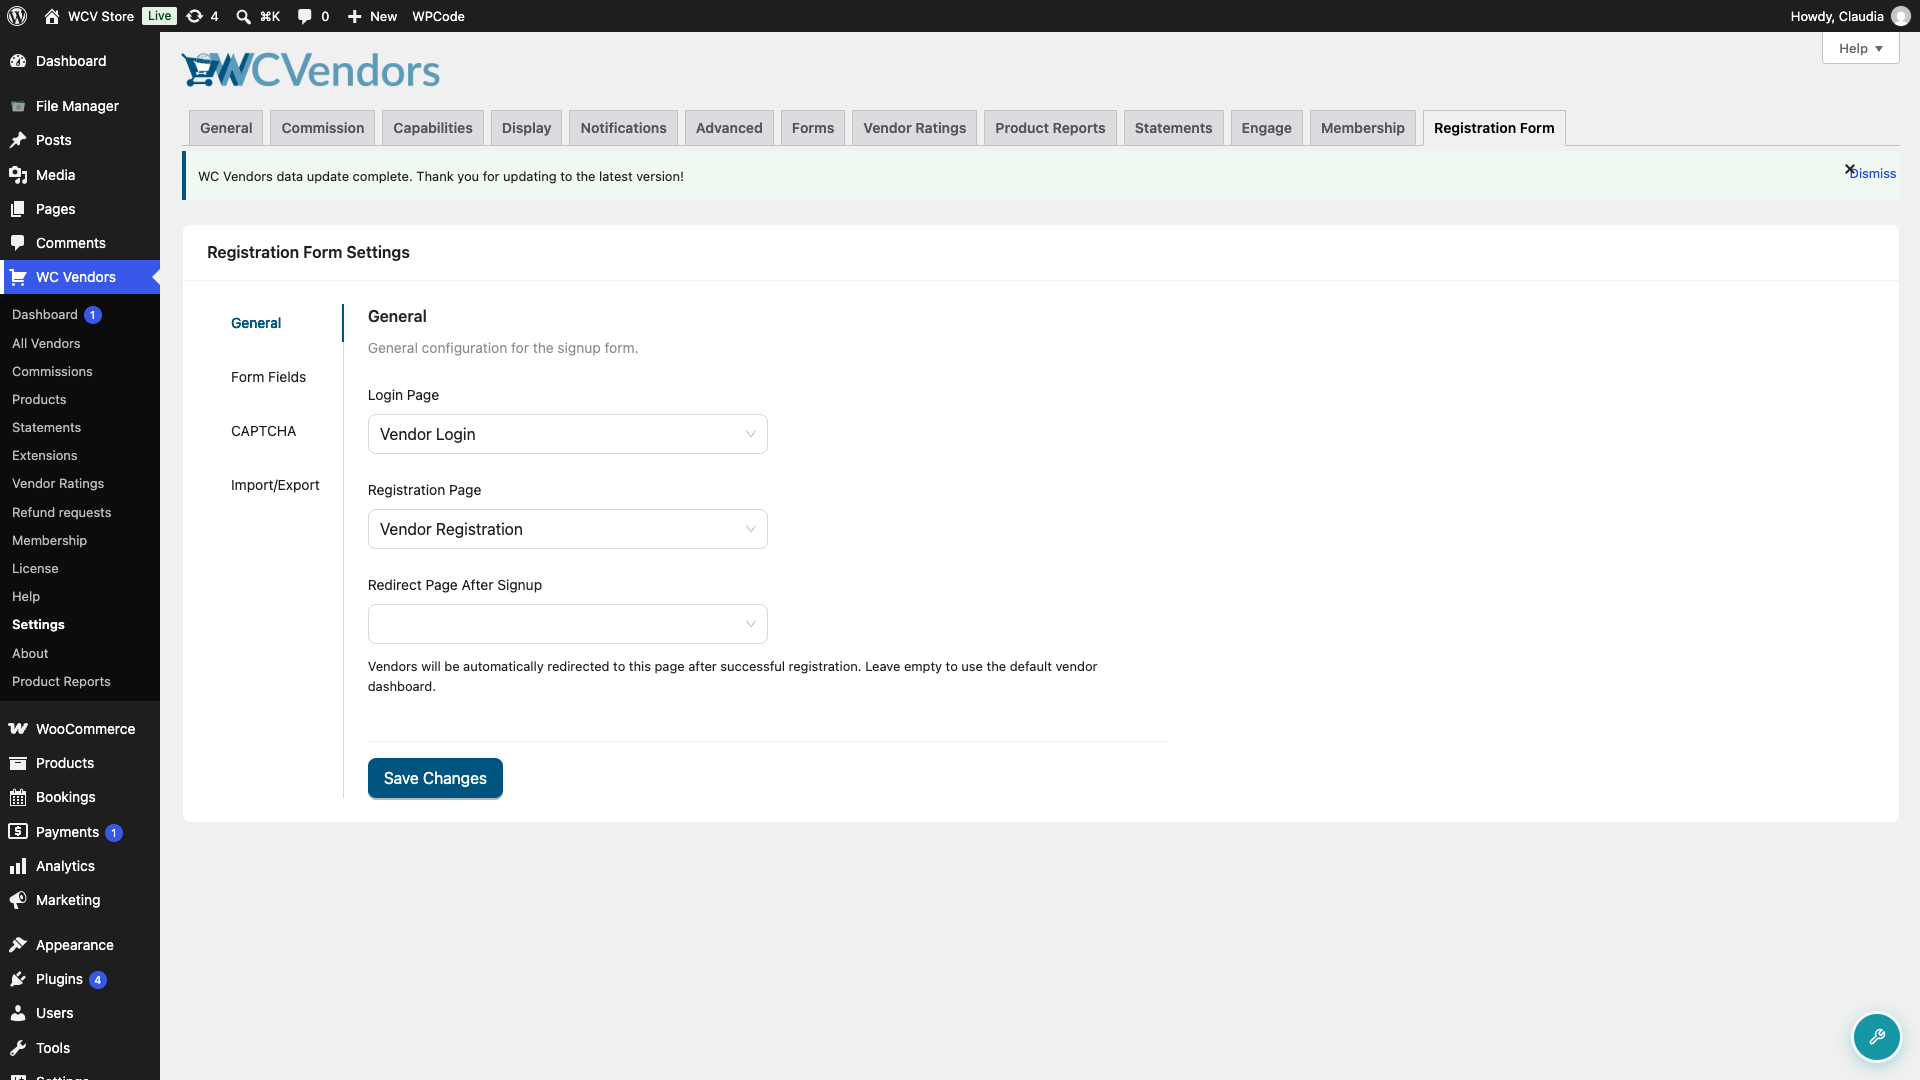Click the WooCommerce logo icon
The image size is (1920, 1080).
pyautogui.click(x=18, y=729)
